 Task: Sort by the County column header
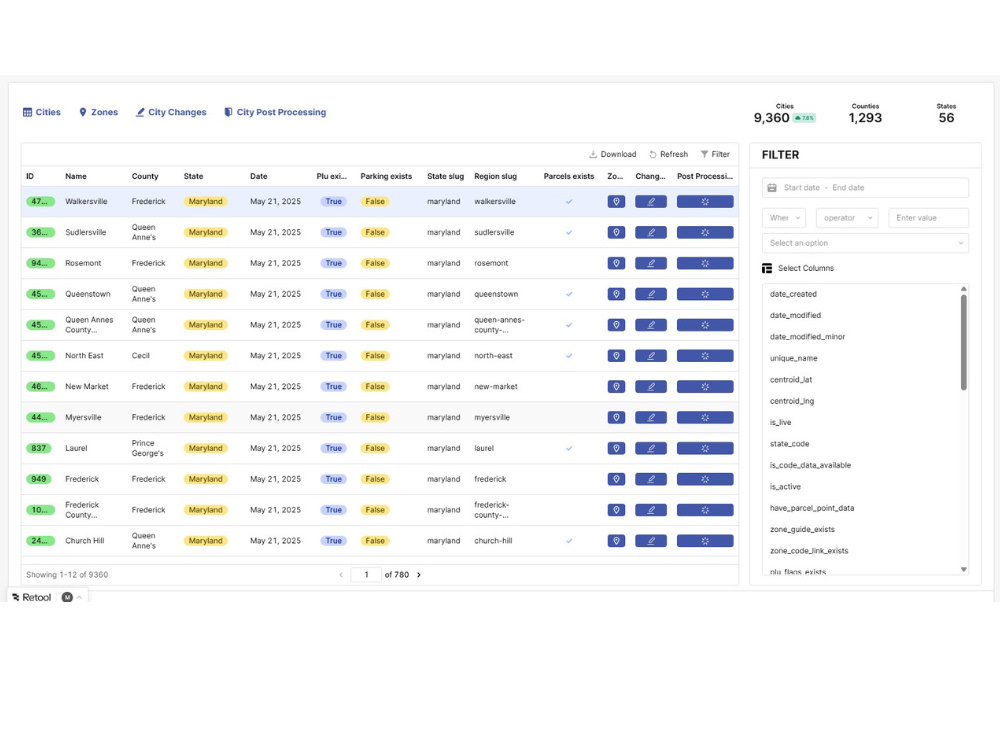click(145, 176)
